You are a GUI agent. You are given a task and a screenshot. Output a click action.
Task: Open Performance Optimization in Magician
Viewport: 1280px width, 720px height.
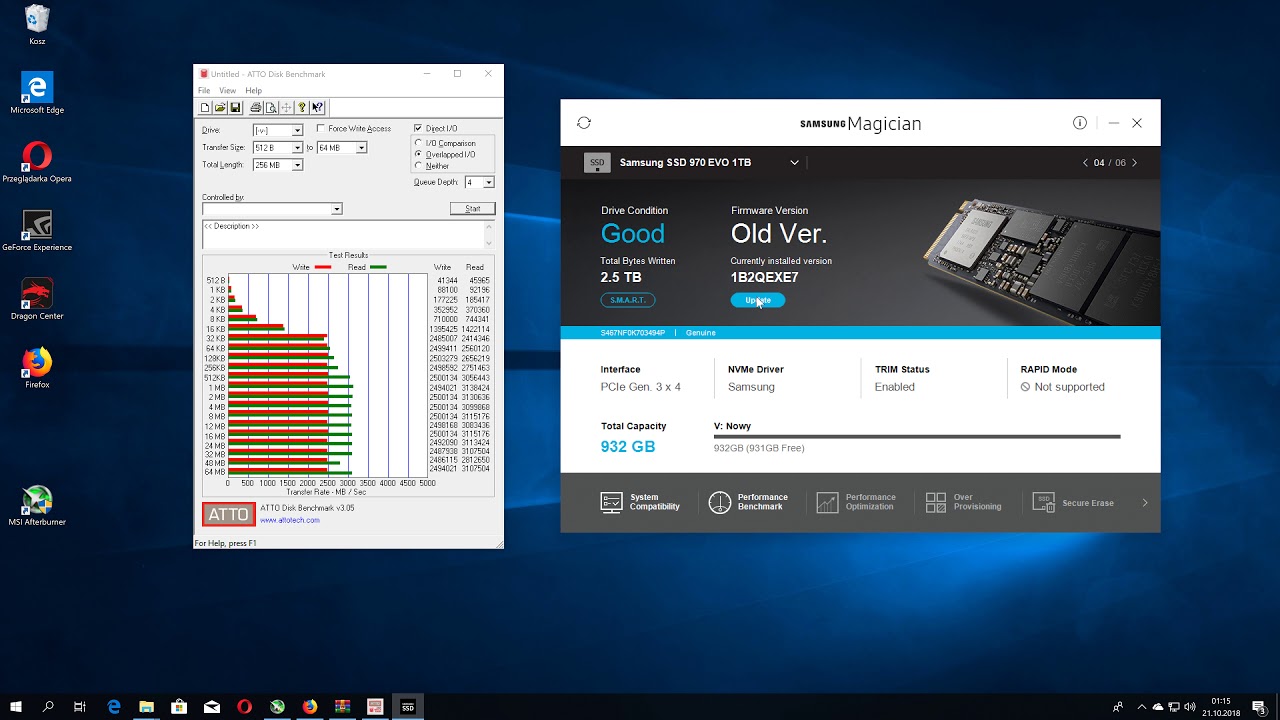[857, 502]
